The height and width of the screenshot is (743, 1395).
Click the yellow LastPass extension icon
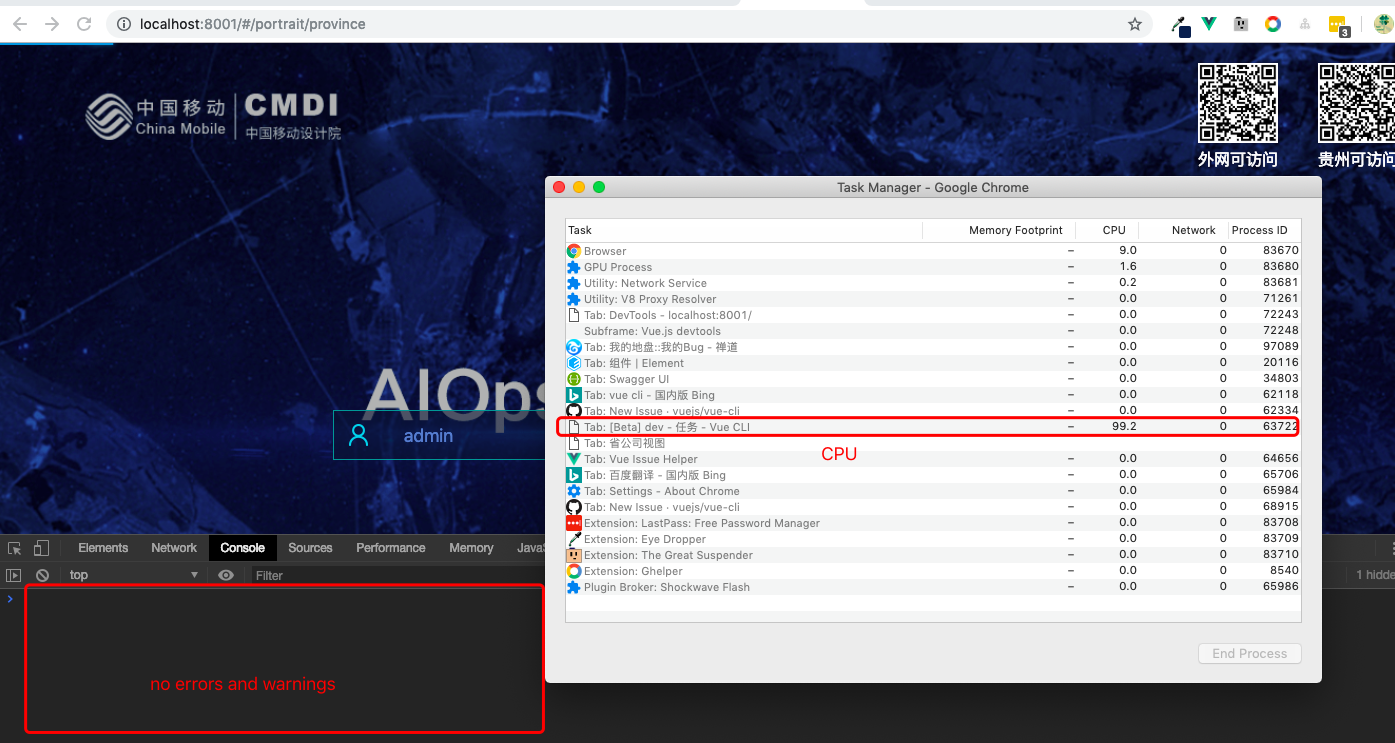[1339, 25]
